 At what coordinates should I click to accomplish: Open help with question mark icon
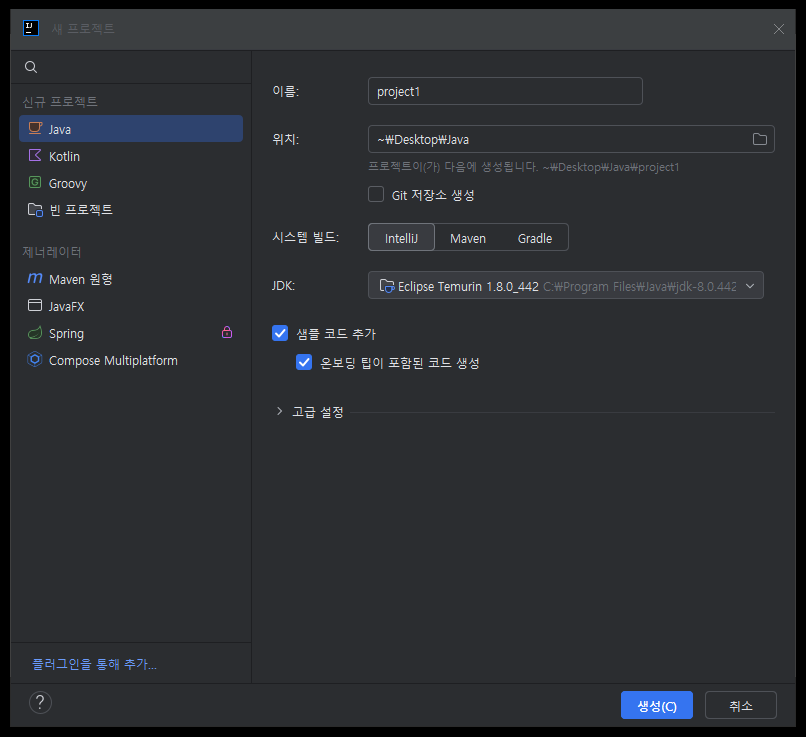(x=40, y=702)
